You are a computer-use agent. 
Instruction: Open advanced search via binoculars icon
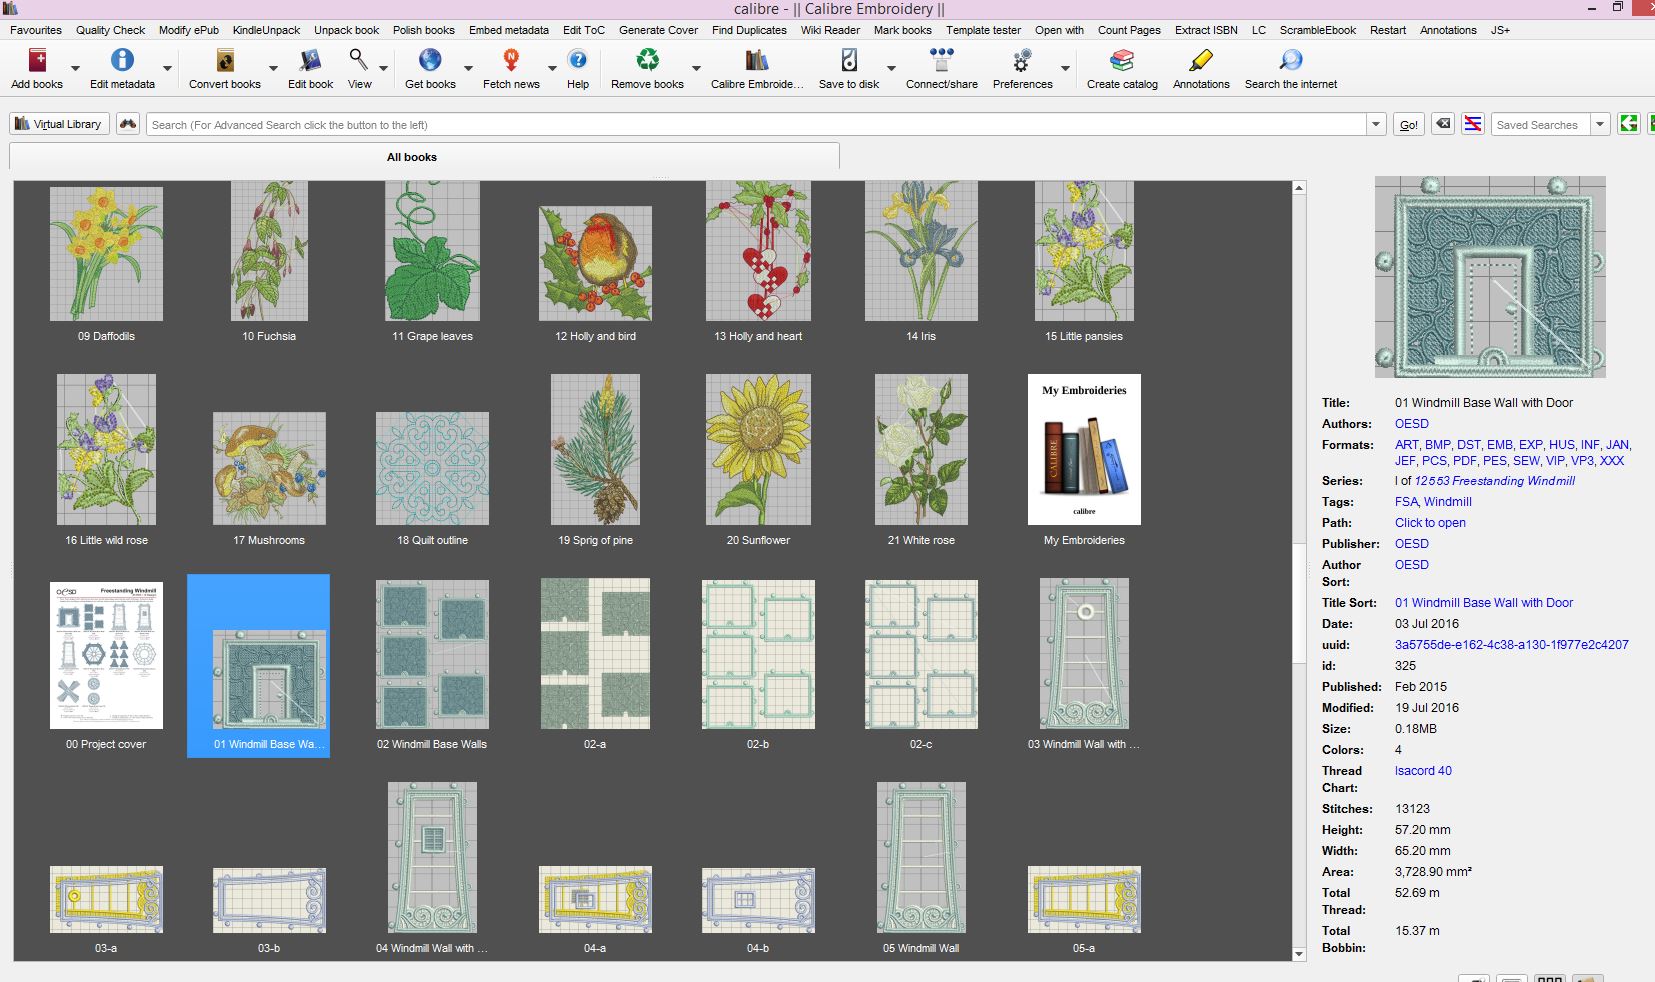tap(128, 124)
